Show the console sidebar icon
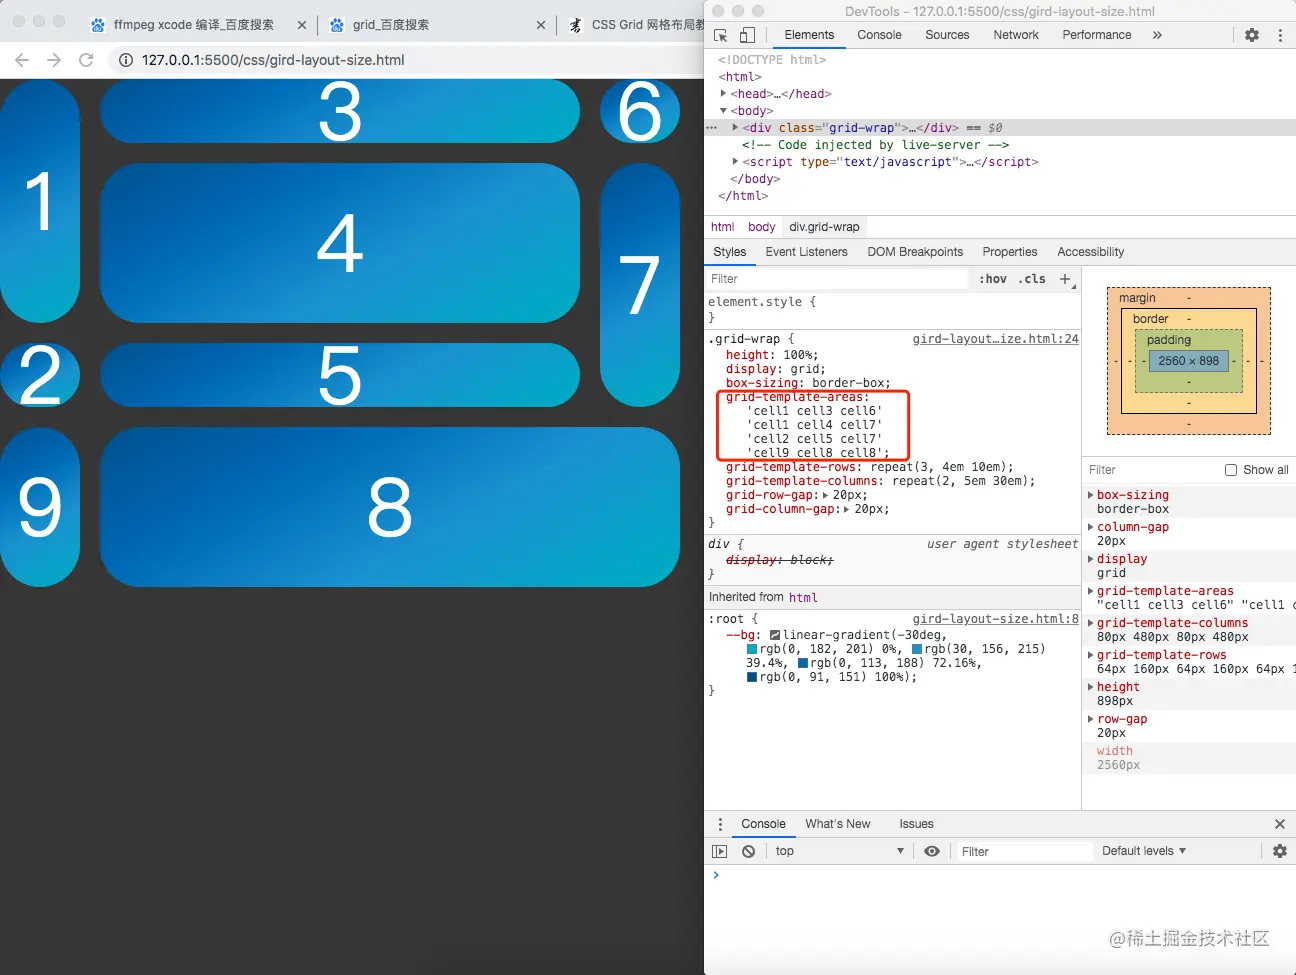This screenshot has height=975, width=1296. pyautogui.click(x=720, y=851)
